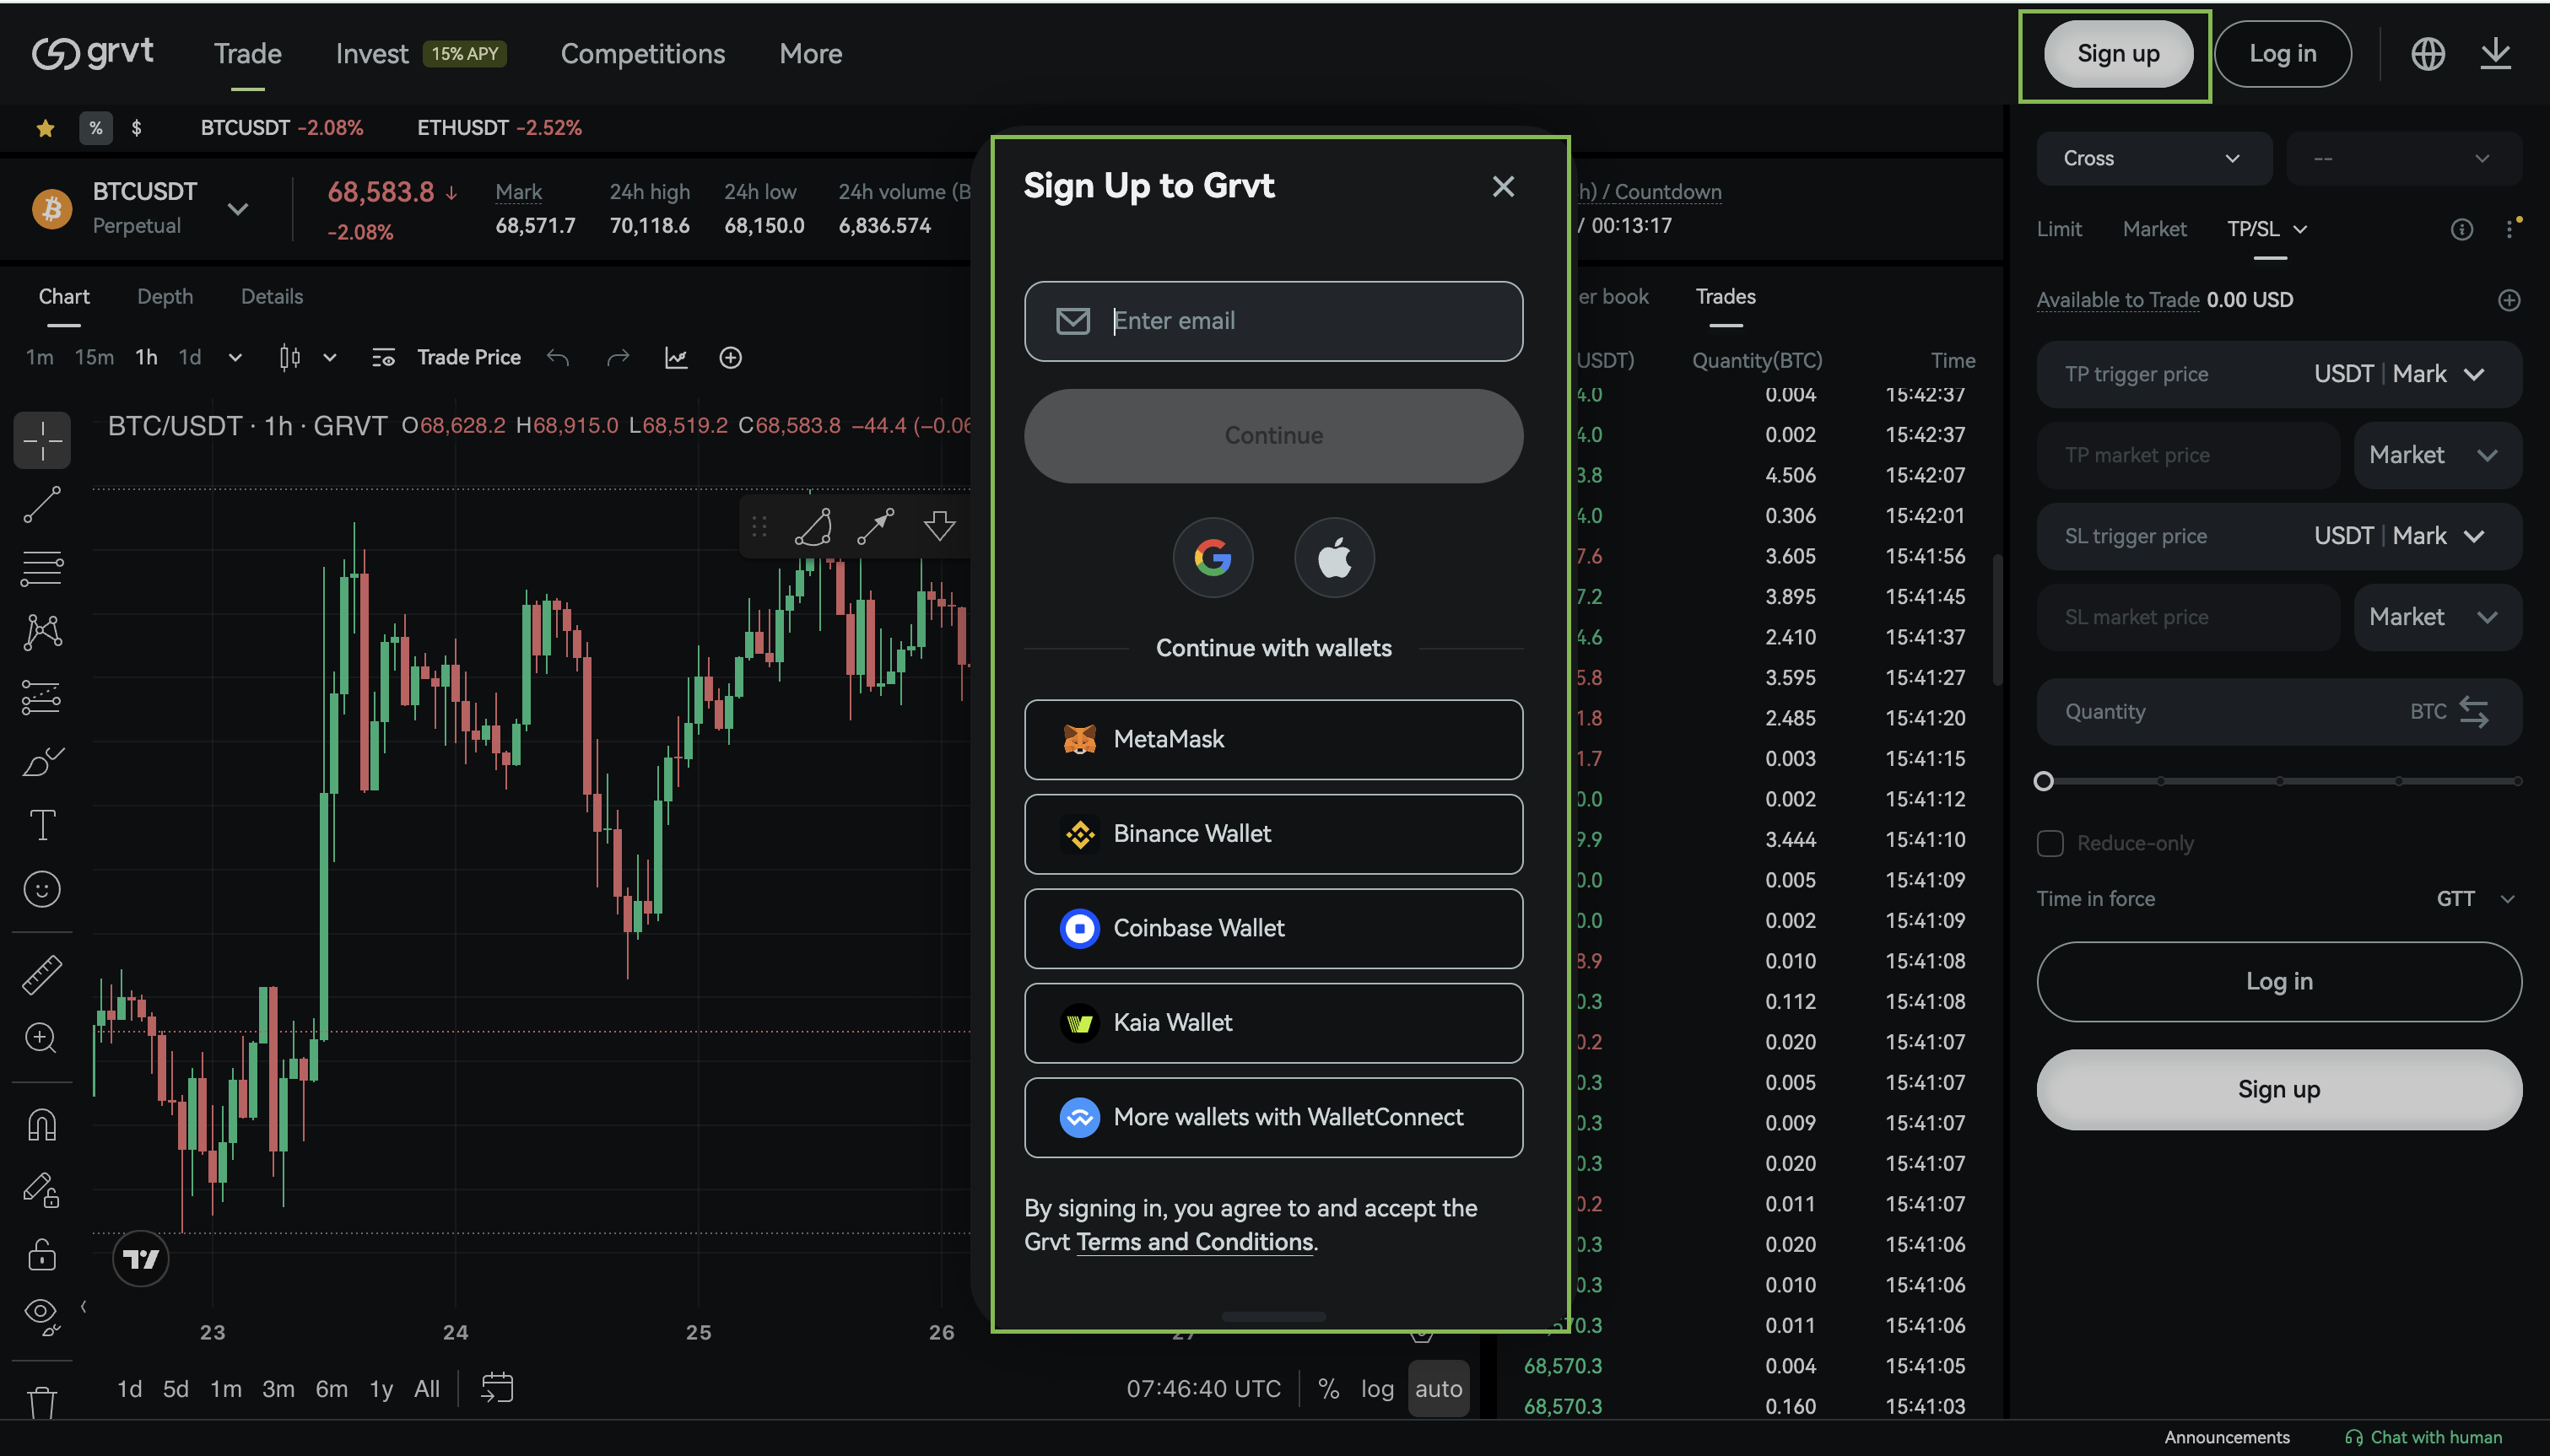Select the trend line drawing tool
The image size is (2550, 1456).
(42, 504)
